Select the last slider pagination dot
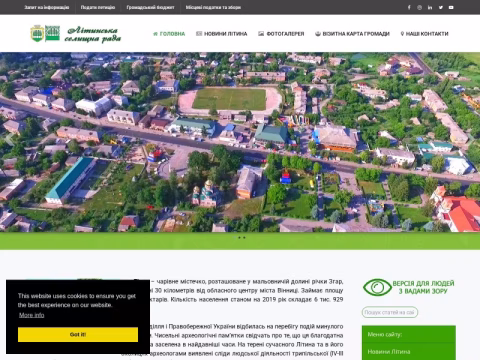This screenshot has height=360, width=480. pos(244,238)
